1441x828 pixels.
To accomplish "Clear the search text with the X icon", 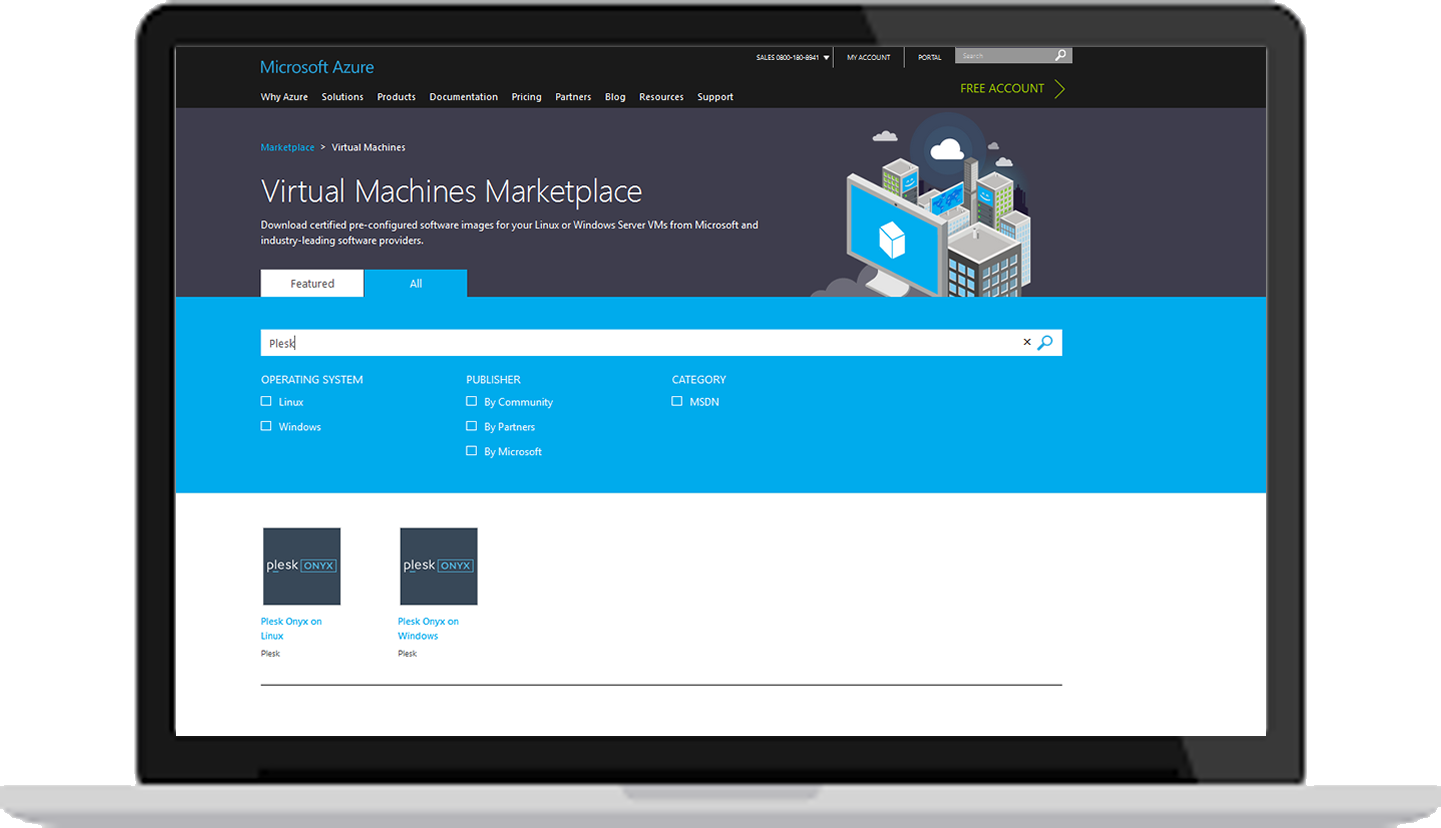I will click(1026, 342).
